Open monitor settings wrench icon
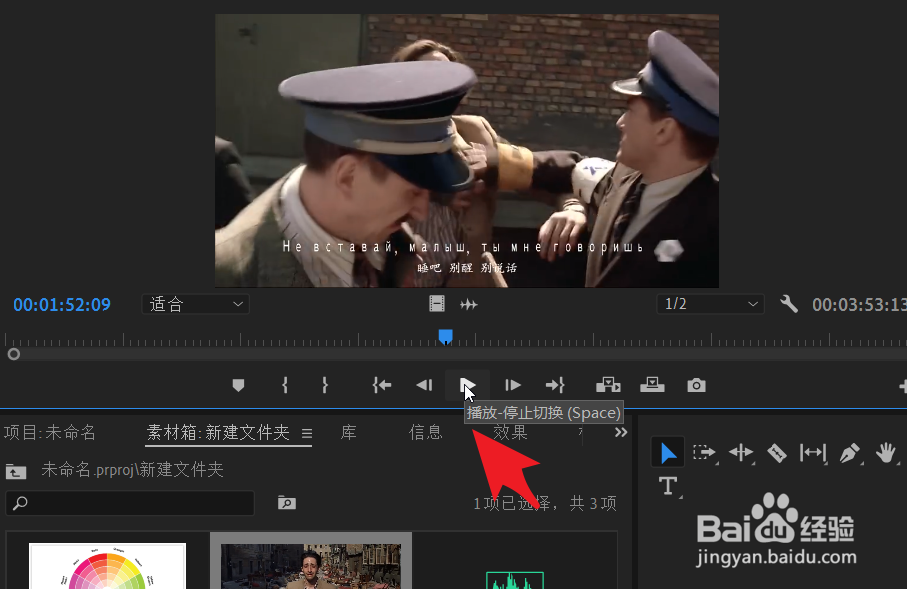907x589 pixels. point(788,304)
